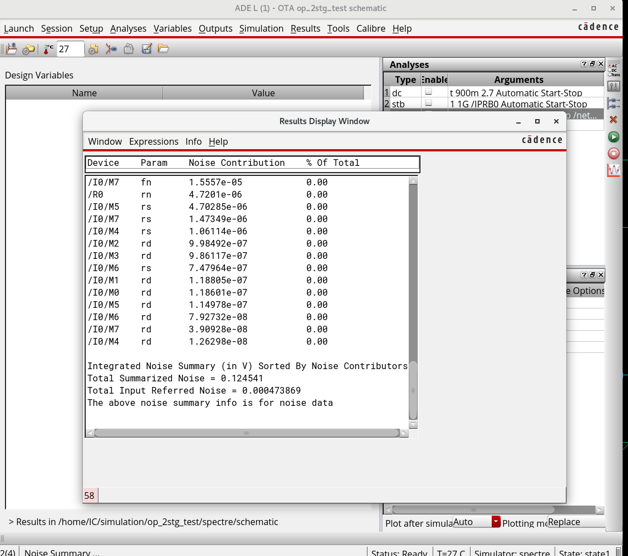
Task: Minimize the Results Display Window
Action: 518,121
